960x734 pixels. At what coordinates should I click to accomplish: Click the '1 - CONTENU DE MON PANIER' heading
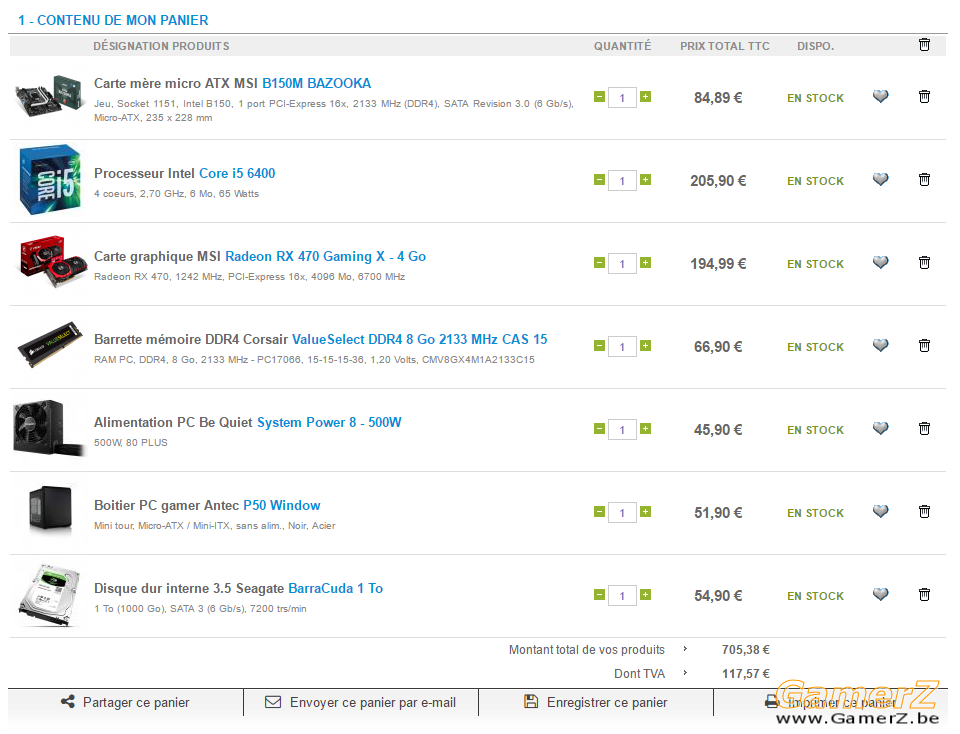[113, 20]
